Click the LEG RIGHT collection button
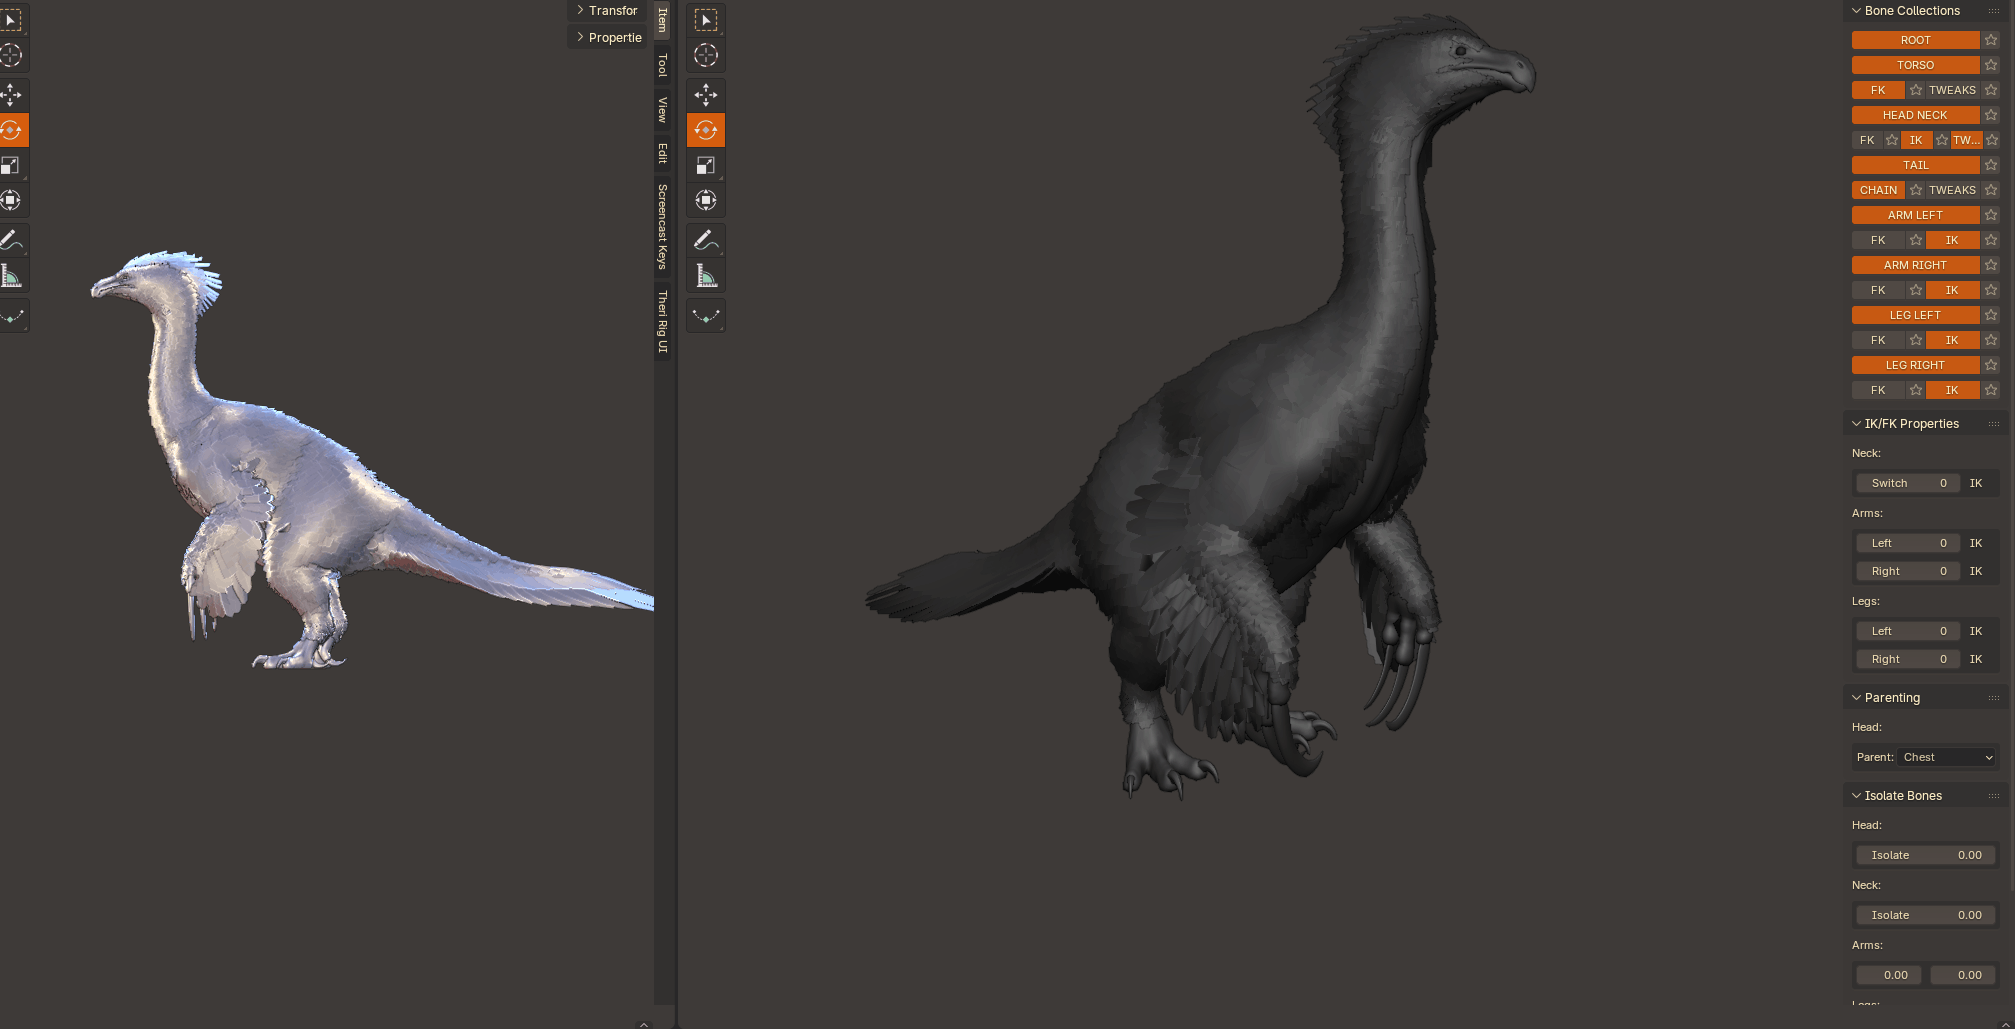 point(1914,365)
